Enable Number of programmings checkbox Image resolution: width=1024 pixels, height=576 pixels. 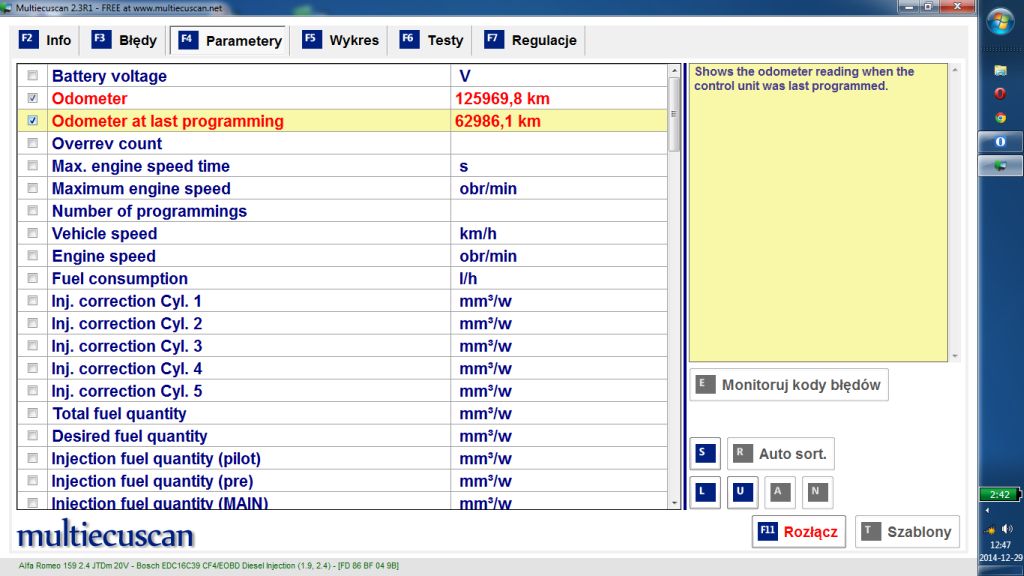pos(33,211)
